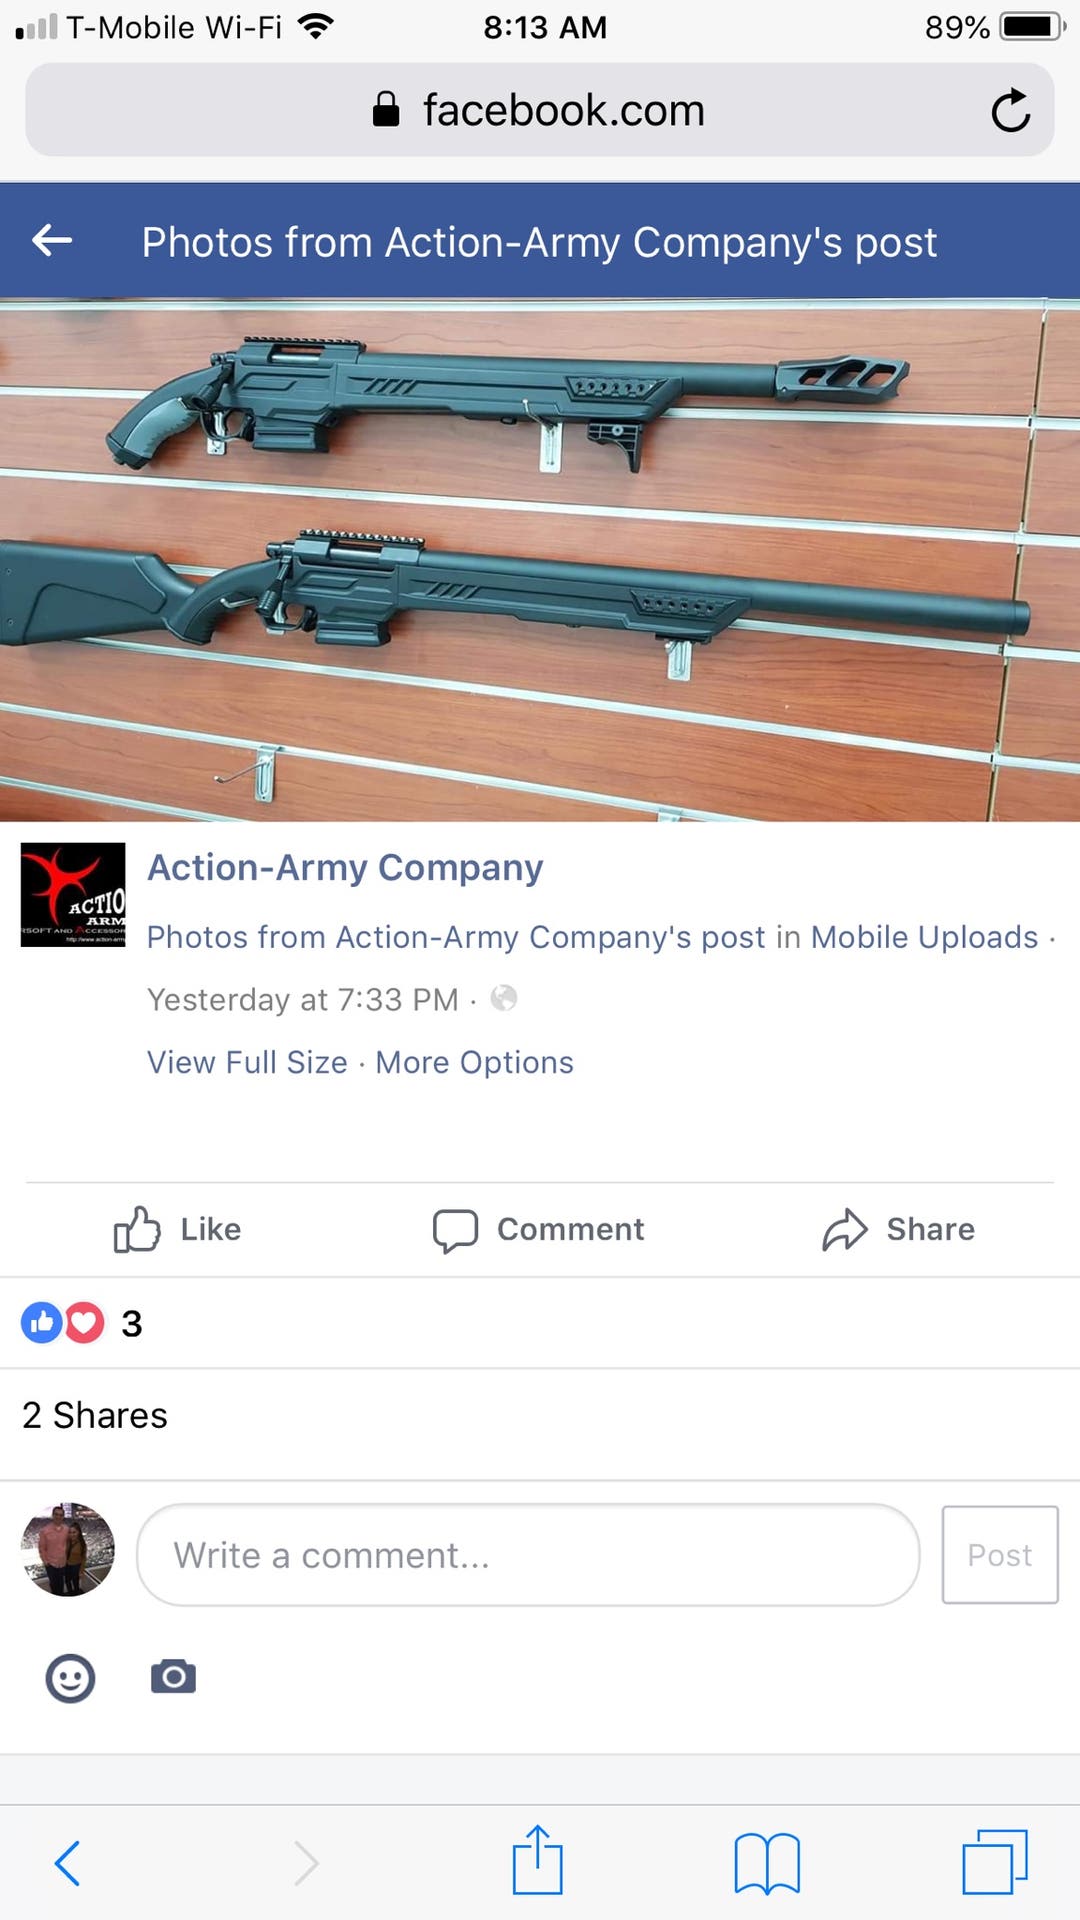
Task: Like the photo with thumbs-up icon
Action: click(177, 1229)
